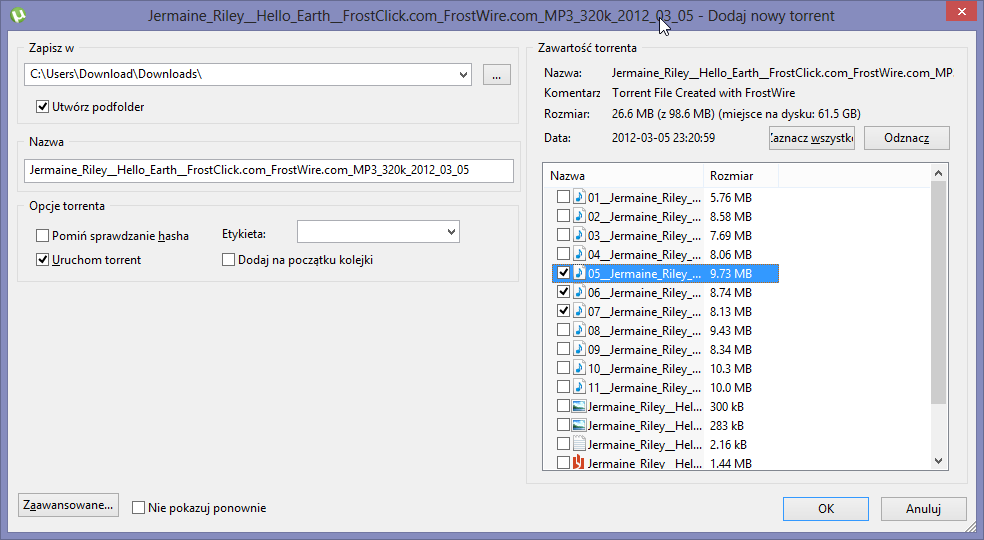Click the Odznacz button
This screenshot has height=540, width=984.
point(907,138)
